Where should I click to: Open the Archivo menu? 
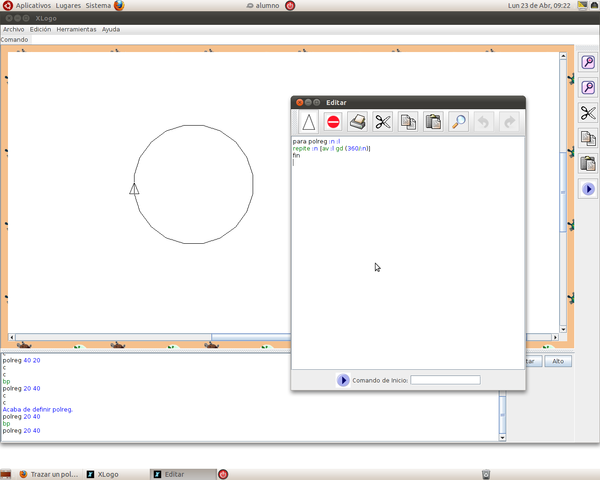pos(13,29)
